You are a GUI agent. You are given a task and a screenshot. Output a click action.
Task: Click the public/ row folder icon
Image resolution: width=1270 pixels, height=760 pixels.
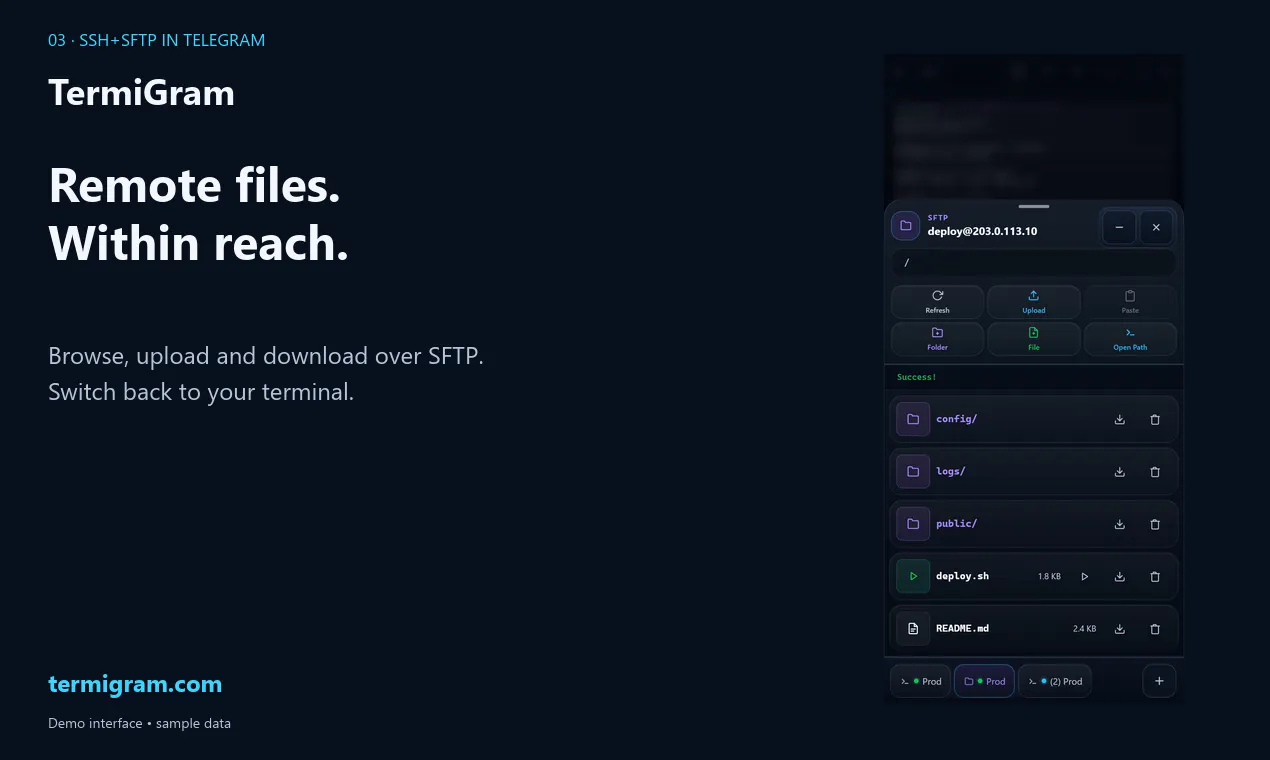click(913, 524)
